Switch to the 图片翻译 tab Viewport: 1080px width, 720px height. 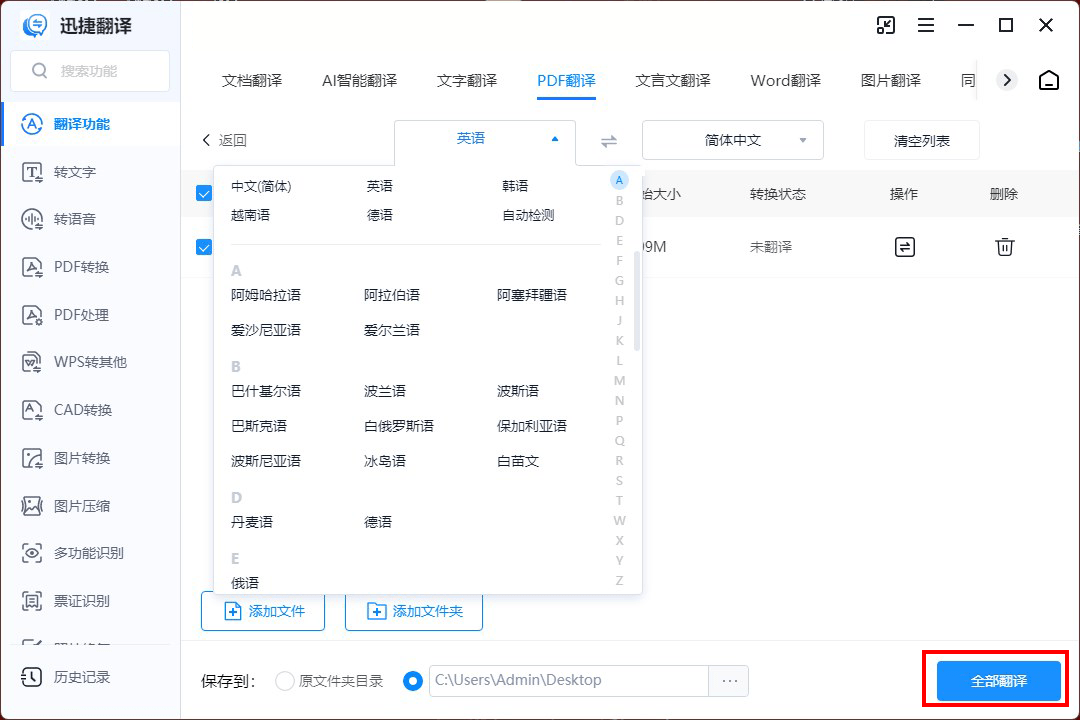click(x=891, y=81)
